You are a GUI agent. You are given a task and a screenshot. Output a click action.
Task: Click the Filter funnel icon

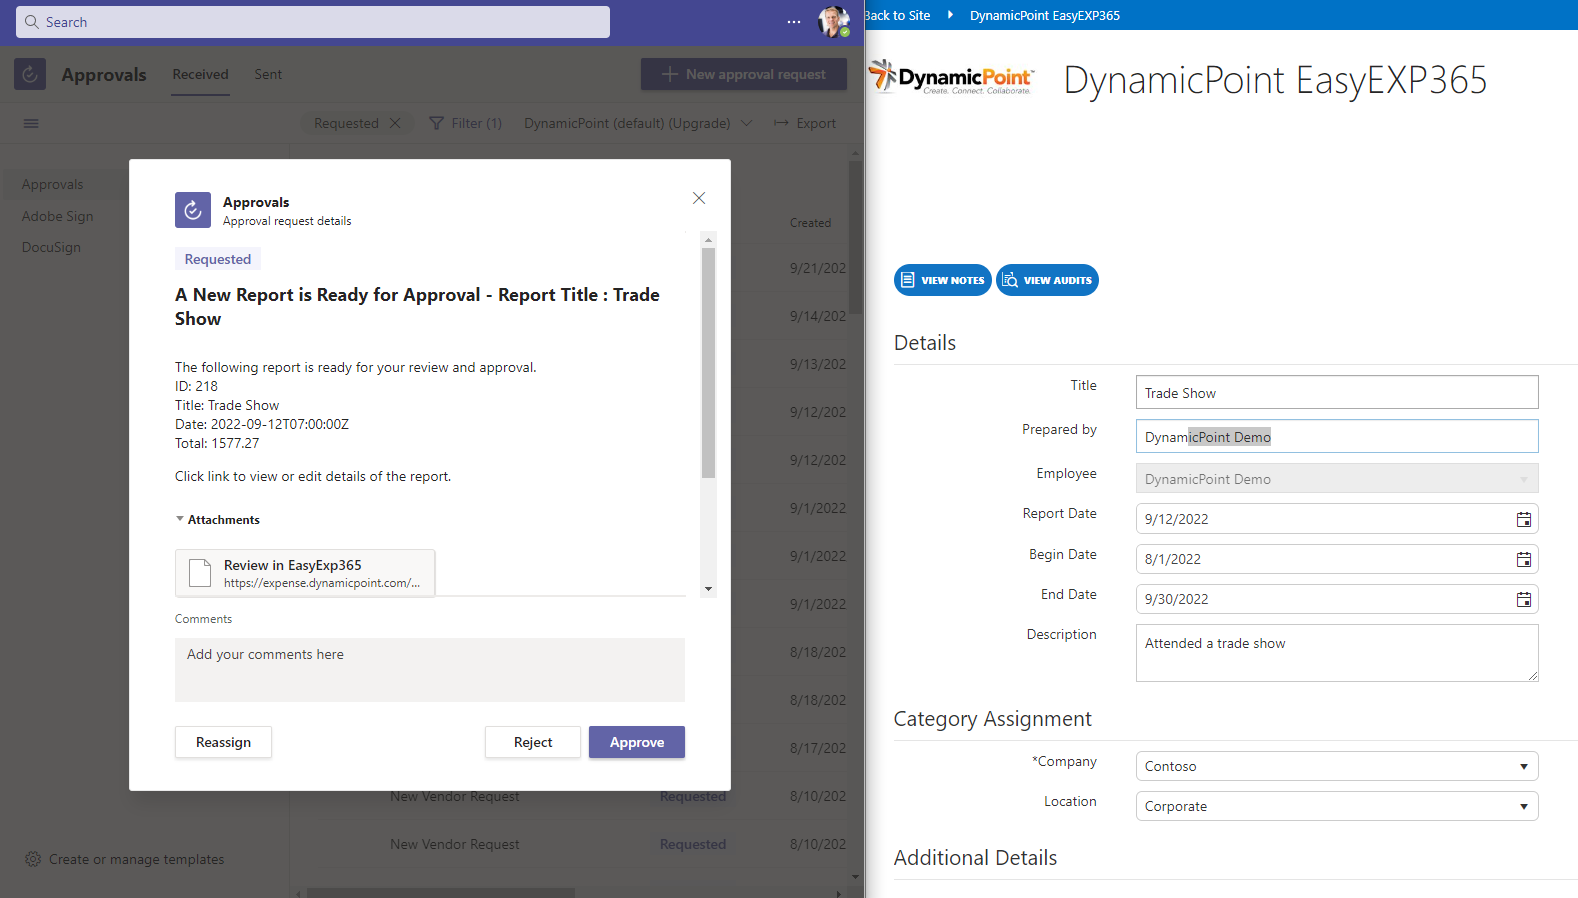[x=436, y=123]
